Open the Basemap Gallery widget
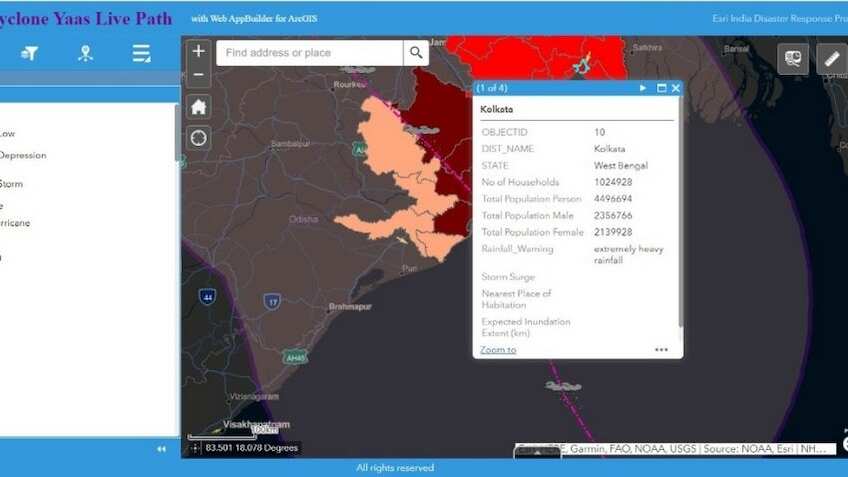This screenshot has width=848, height=477. 793,59
